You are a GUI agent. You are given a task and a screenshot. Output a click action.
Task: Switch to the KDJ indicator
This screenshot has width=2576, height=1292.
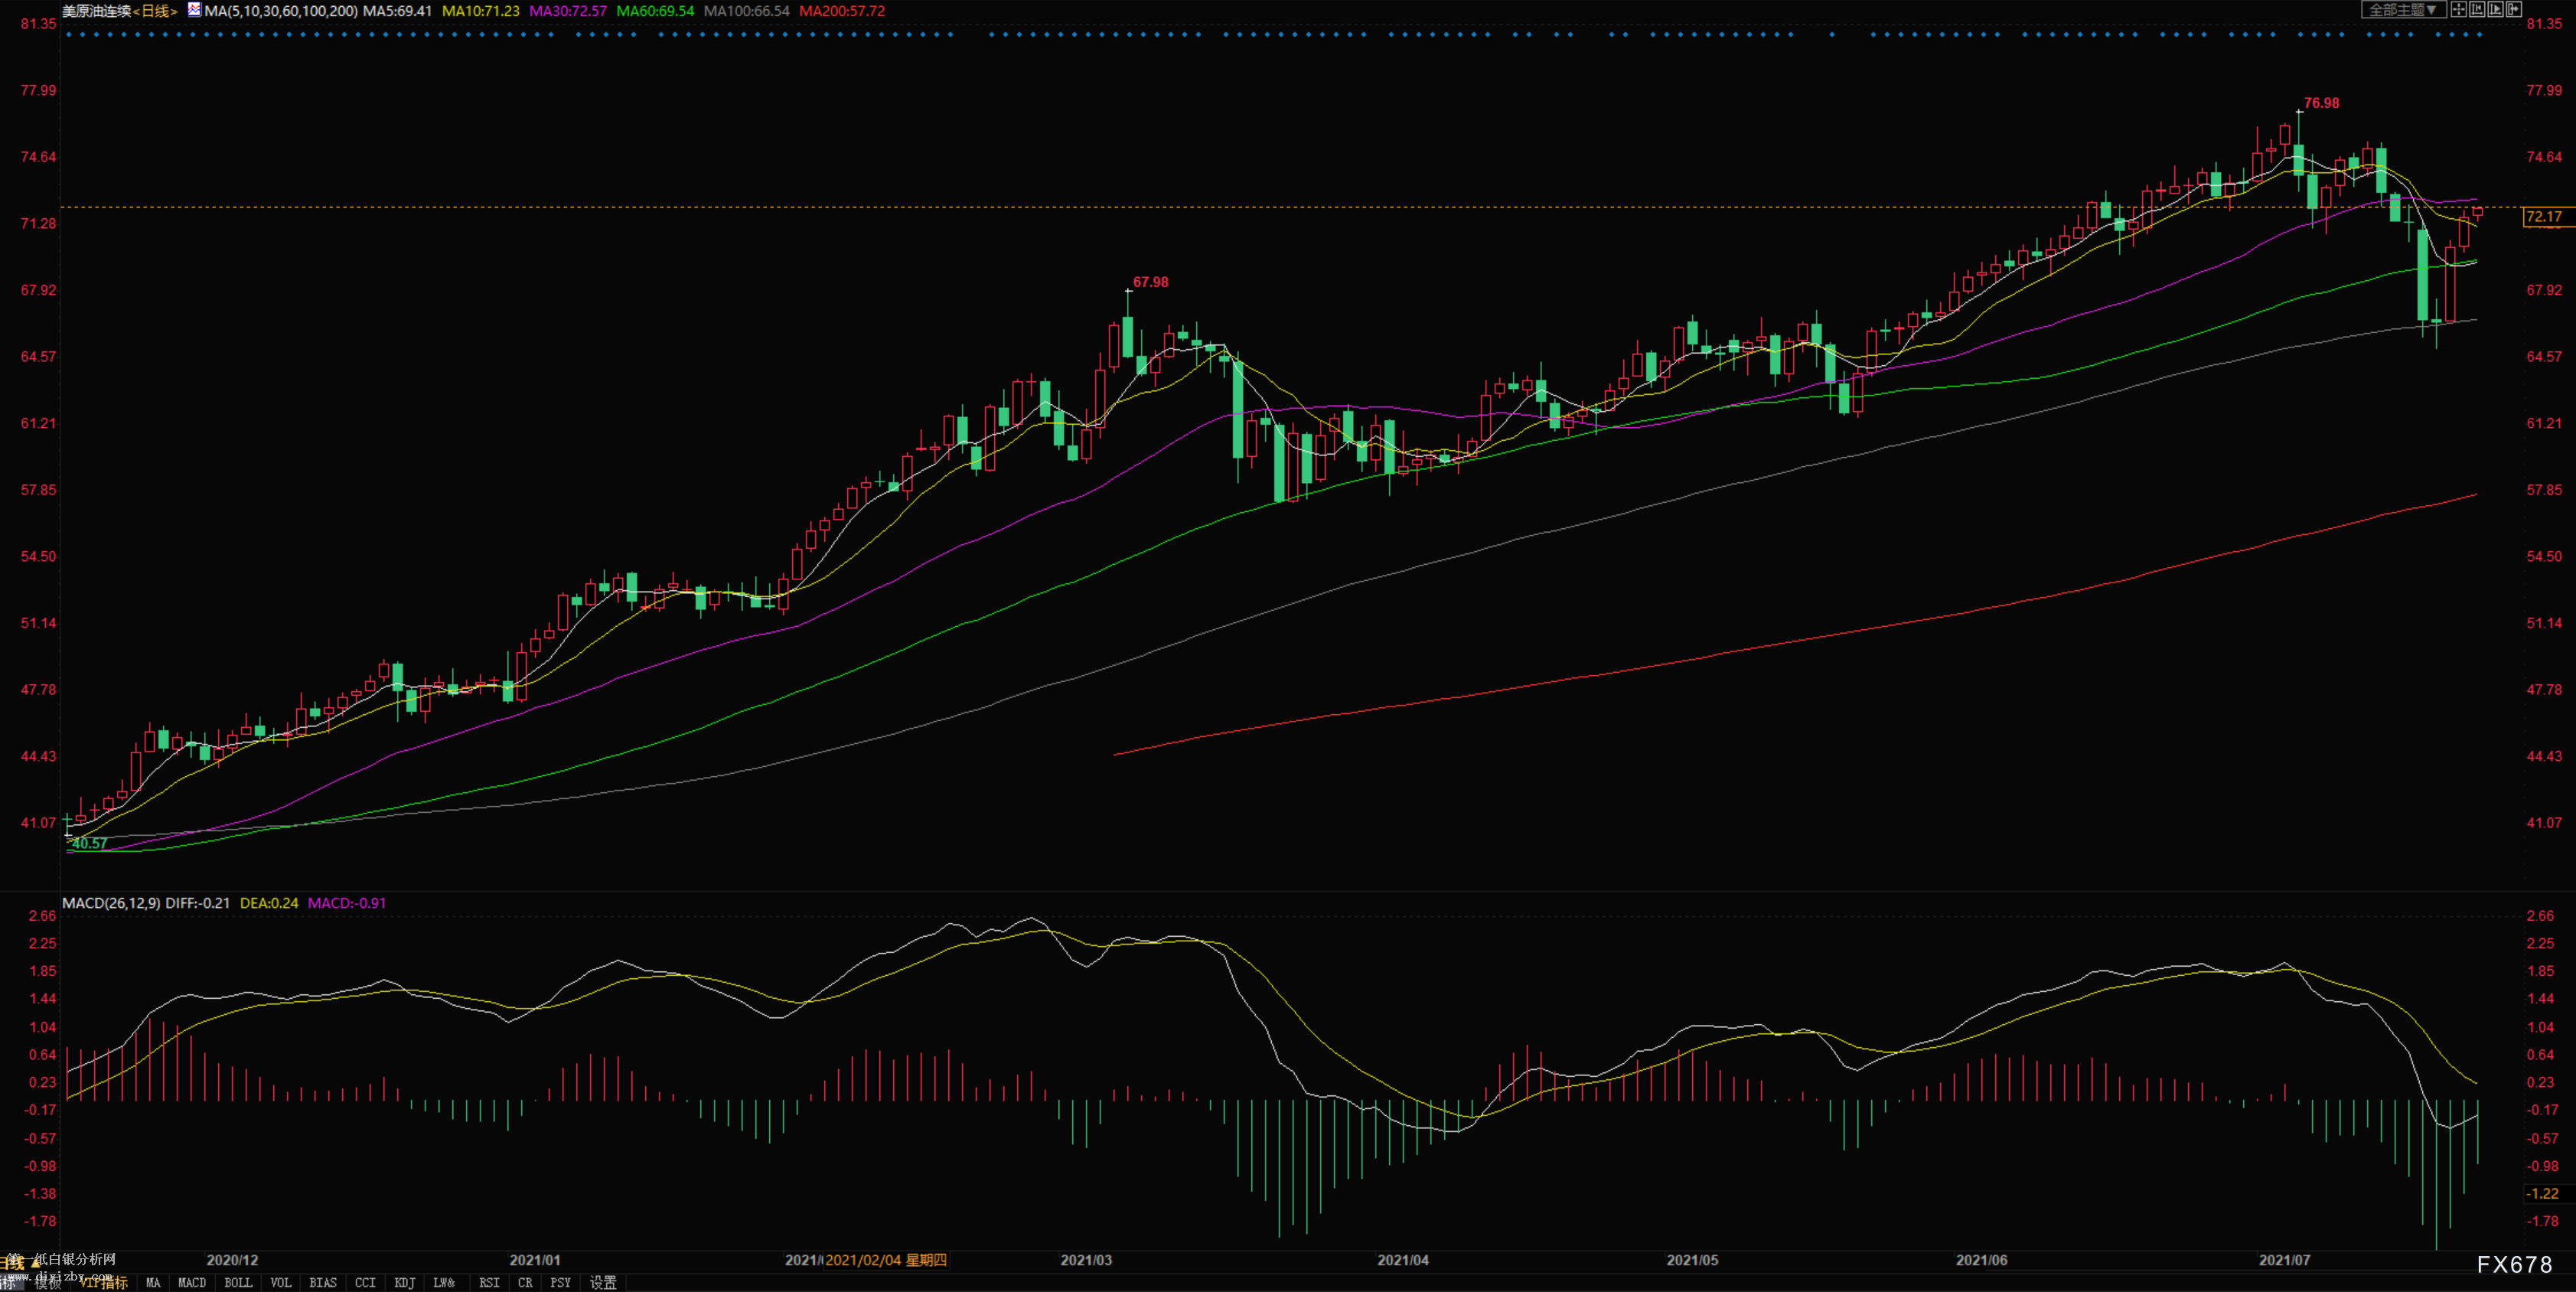pos(404,1282)
